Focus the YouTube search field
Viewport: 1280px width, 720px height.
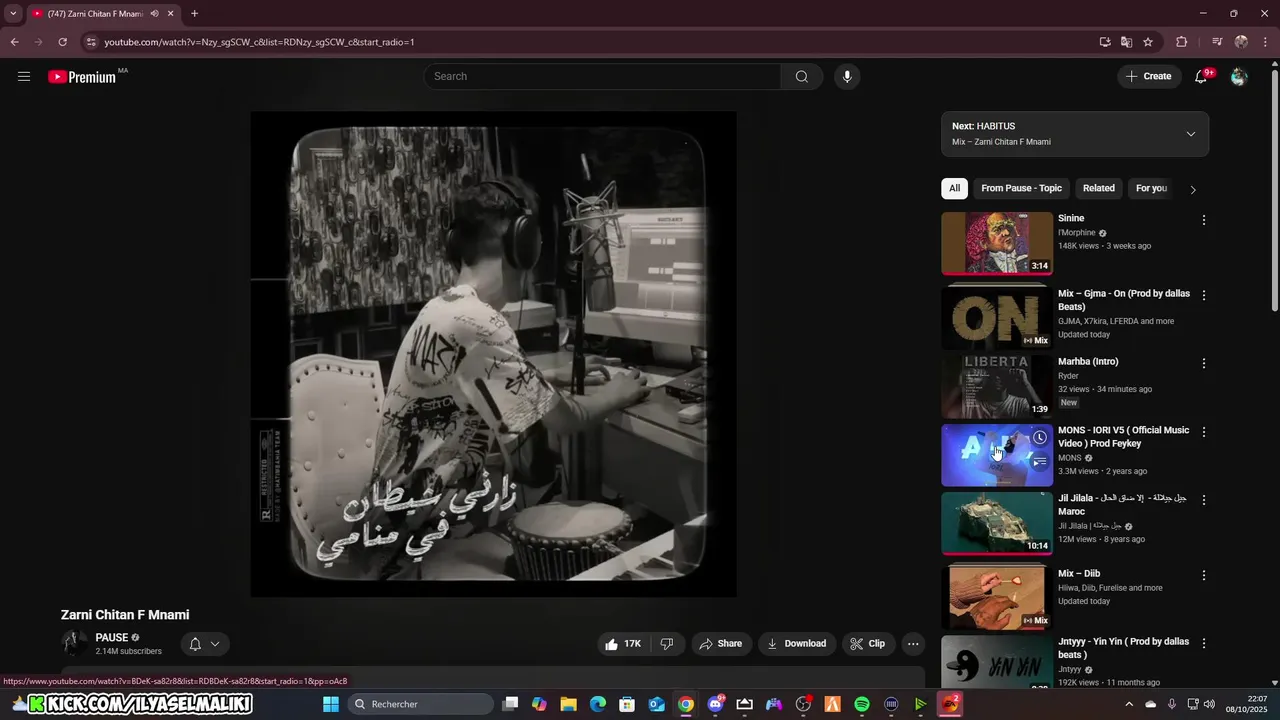[603, 76]
